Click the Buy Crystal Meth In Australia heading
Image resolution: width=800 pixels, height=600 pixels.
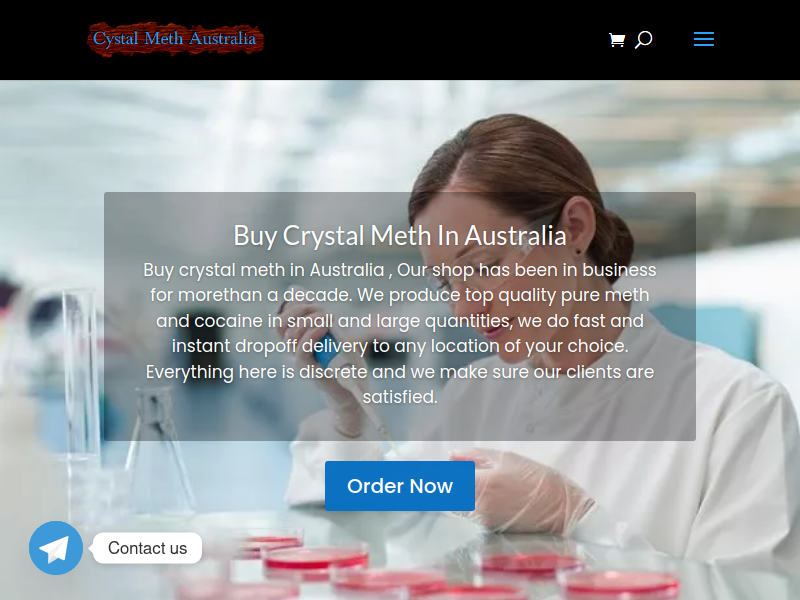tap(400, 236)
